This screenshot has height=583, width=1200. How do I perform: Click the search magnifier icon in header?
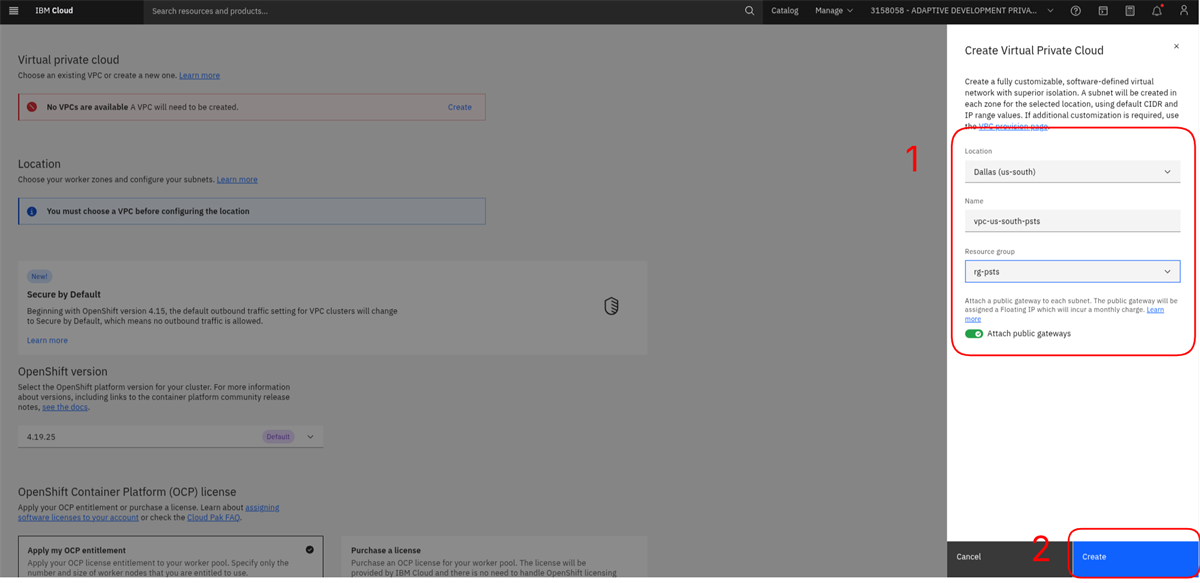click(x=750, y=11)
